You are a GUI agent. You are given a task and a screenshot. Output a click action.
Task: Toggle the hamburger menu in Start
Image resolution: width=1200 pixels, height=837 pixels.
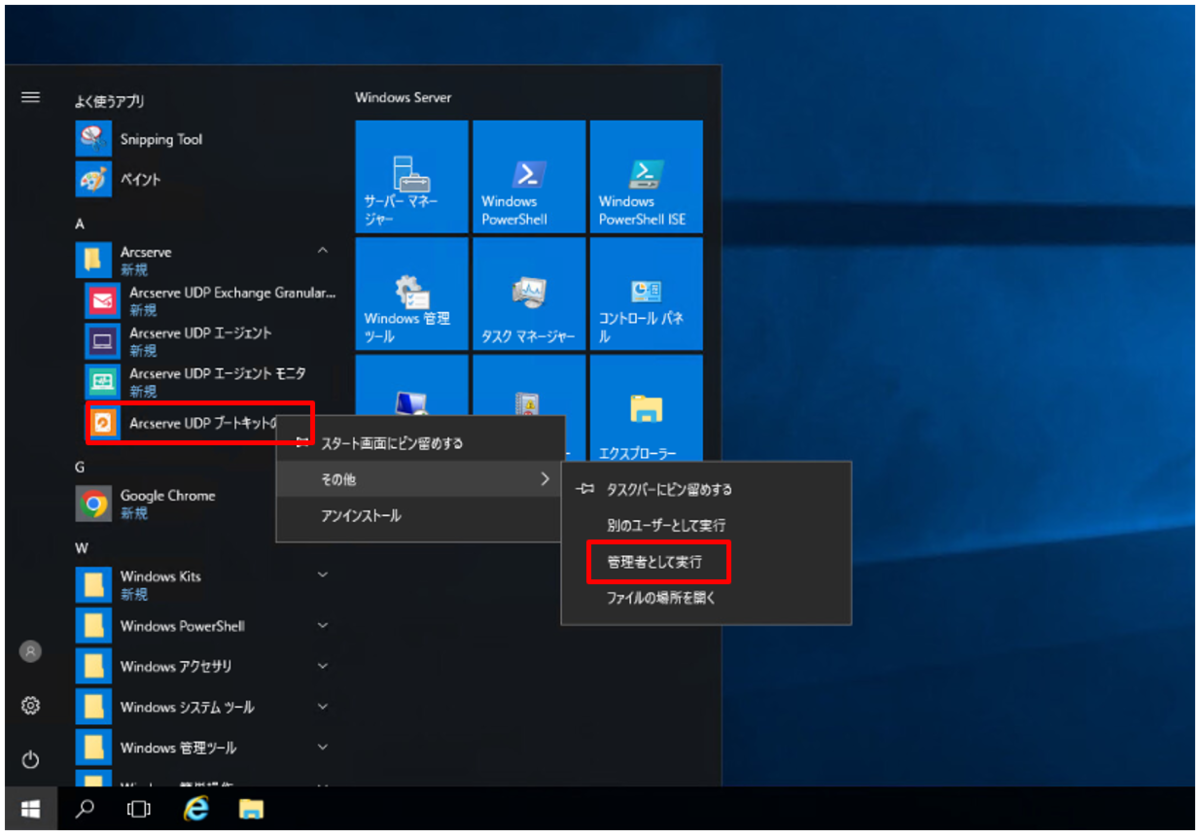click(31, 97)
